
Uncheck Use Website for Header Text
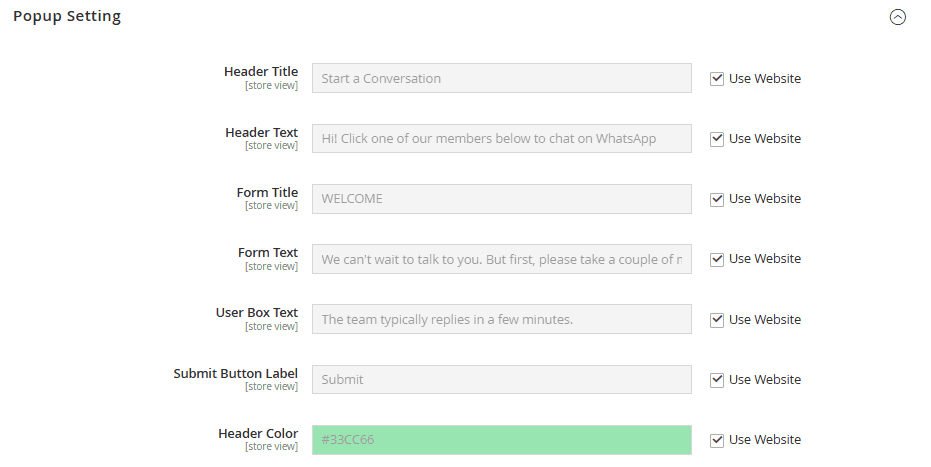pos(717,139)
